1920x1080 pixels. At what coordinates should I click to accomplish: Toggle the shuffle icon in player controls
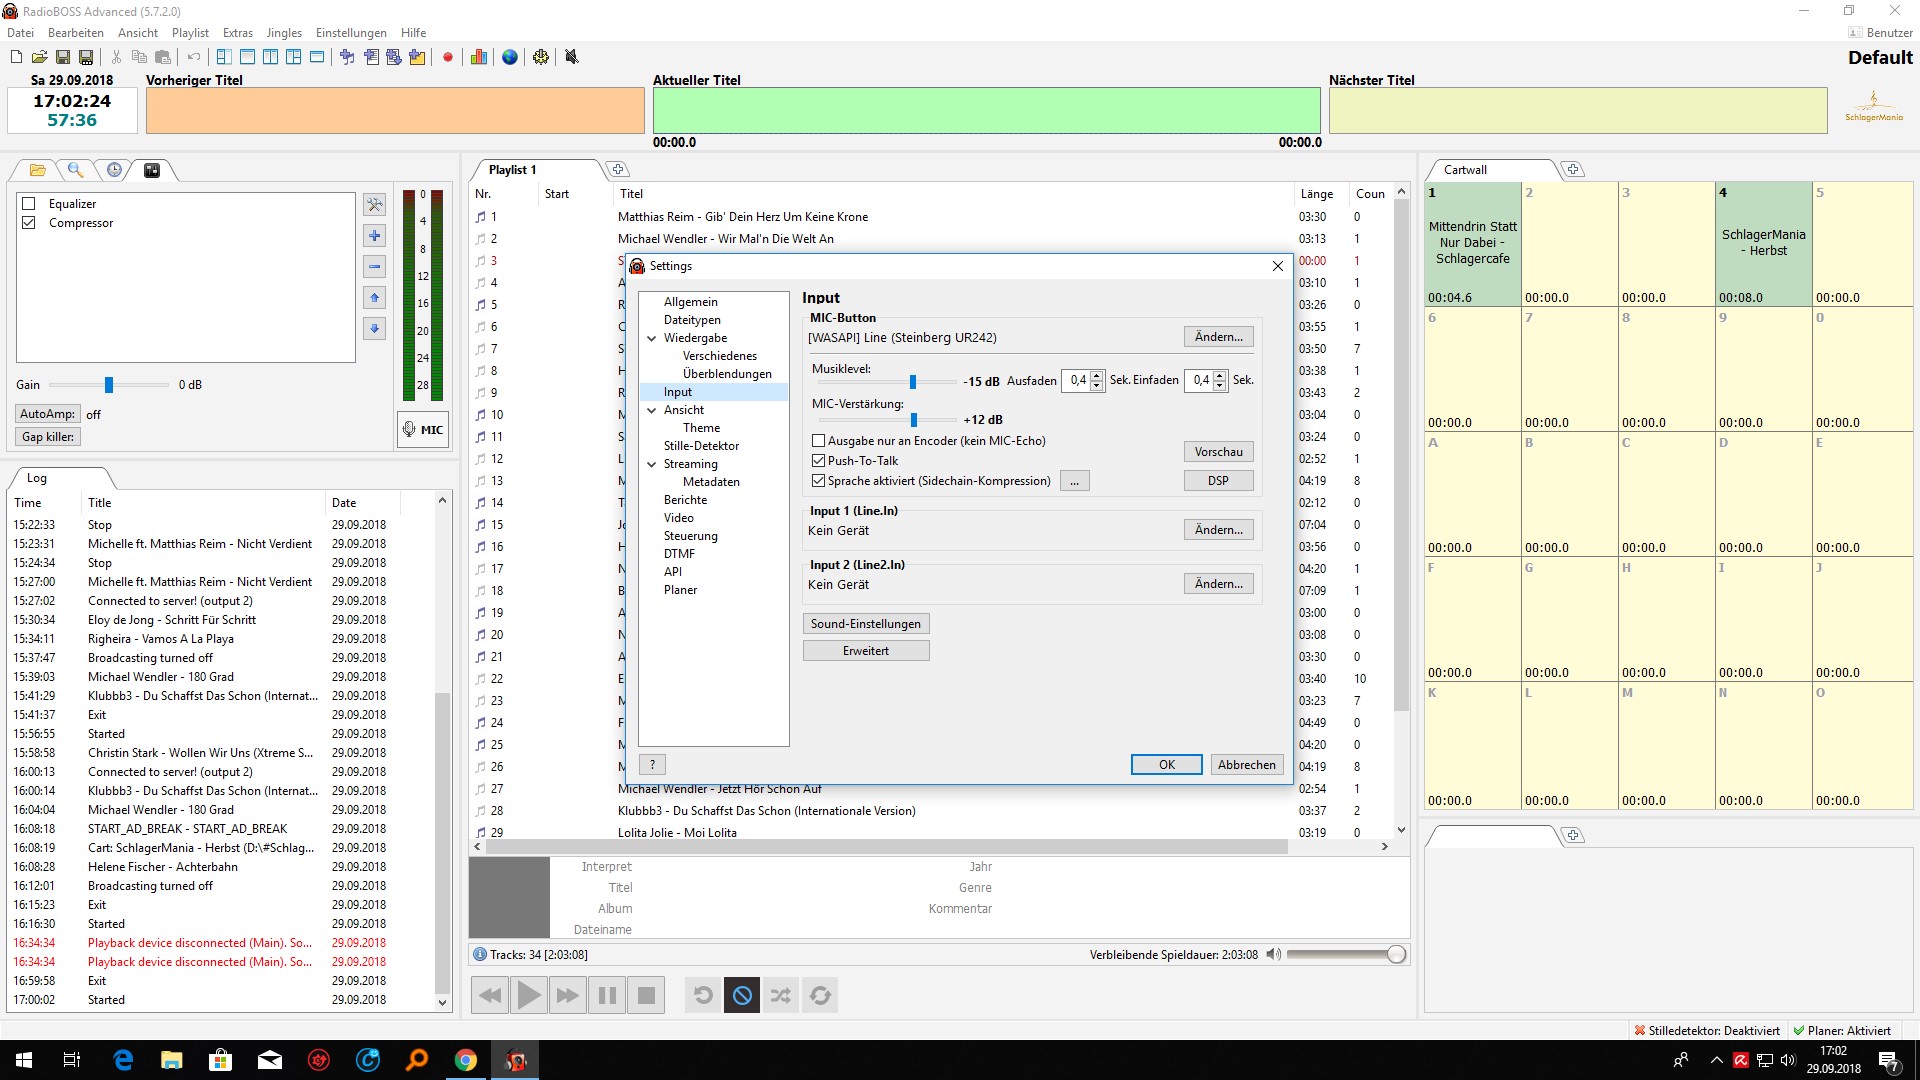coord(781,995)
